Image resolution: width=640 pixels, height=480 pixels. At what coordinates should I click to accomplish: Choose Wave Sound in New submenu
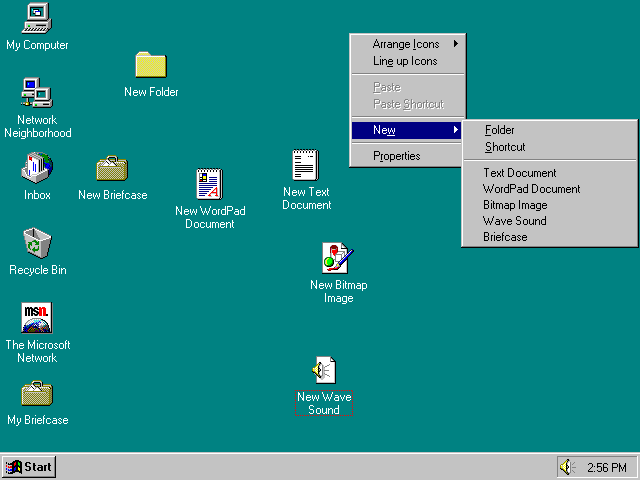[550, 221]
